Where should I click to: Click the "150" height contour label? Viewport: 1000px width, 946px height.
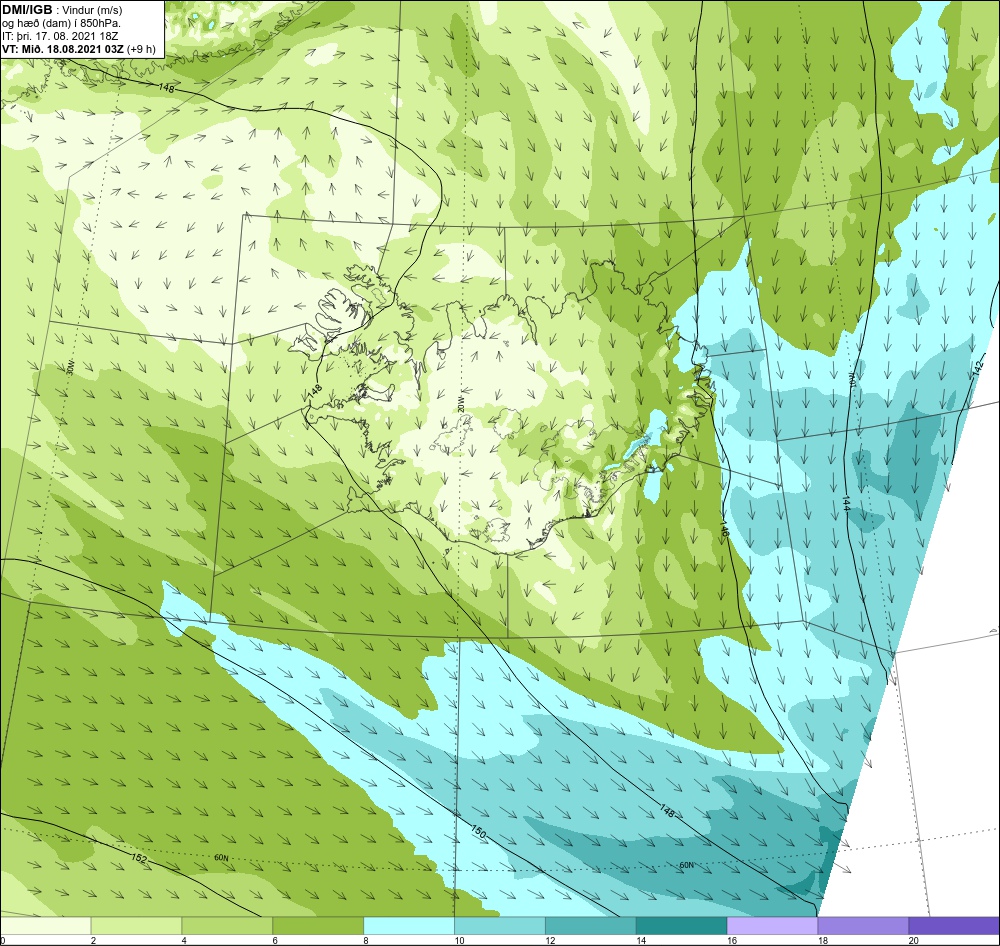click(x=478, y=832)
